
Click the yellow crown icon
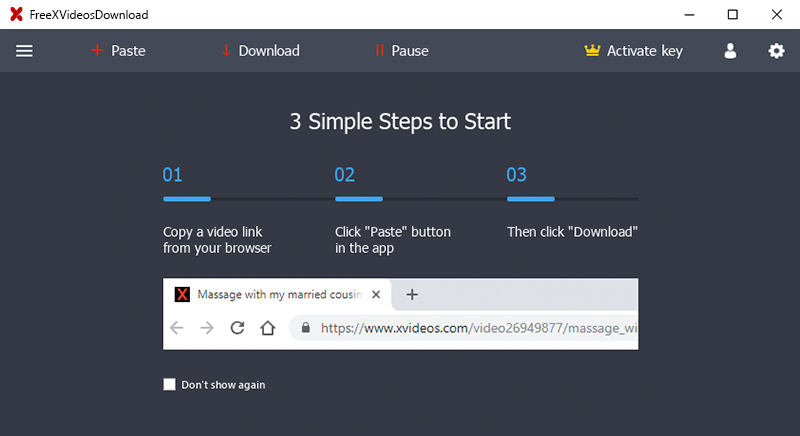592,50
